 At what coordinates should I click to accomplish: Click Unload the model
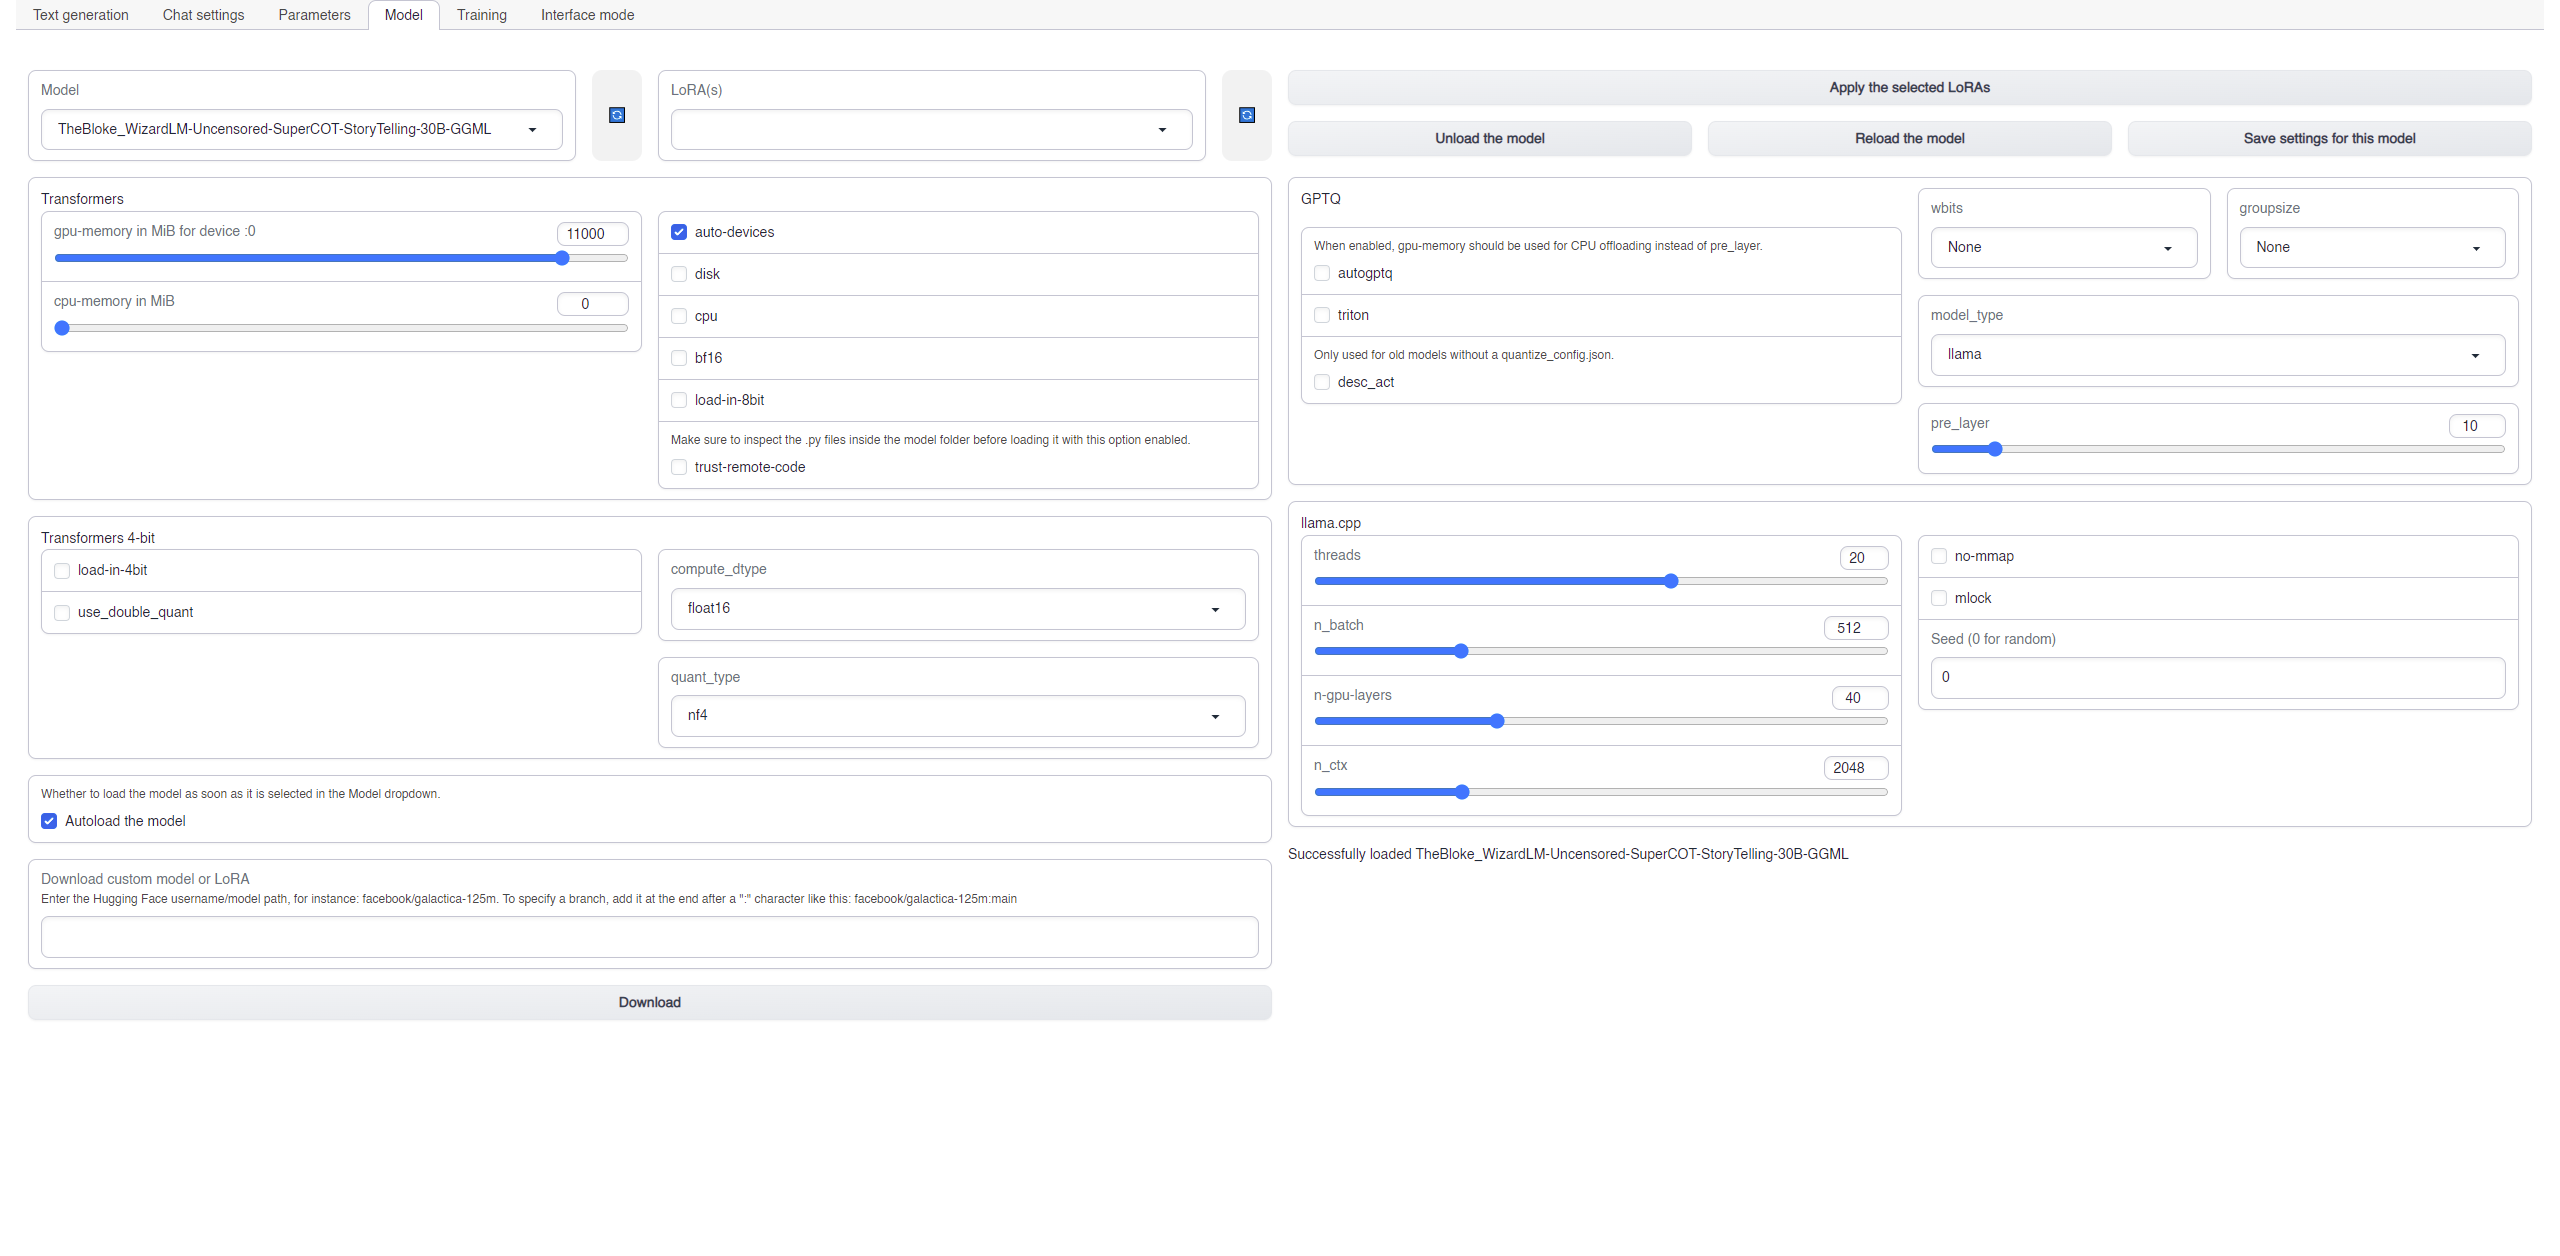pos(1488,138)
